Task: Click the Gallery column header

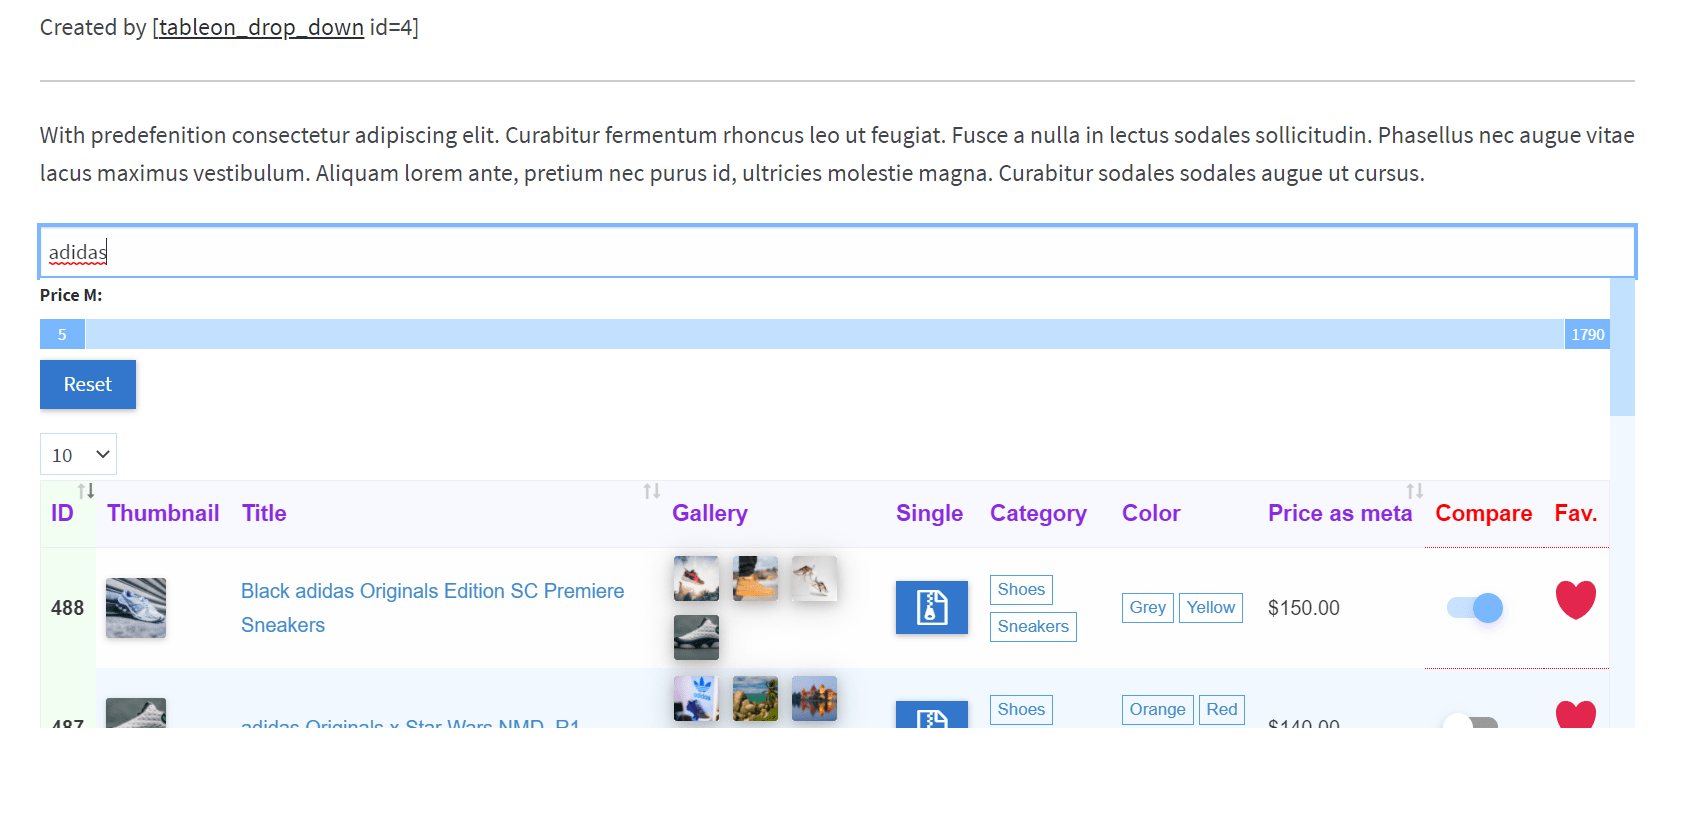Action: click(x=710, y=513)
